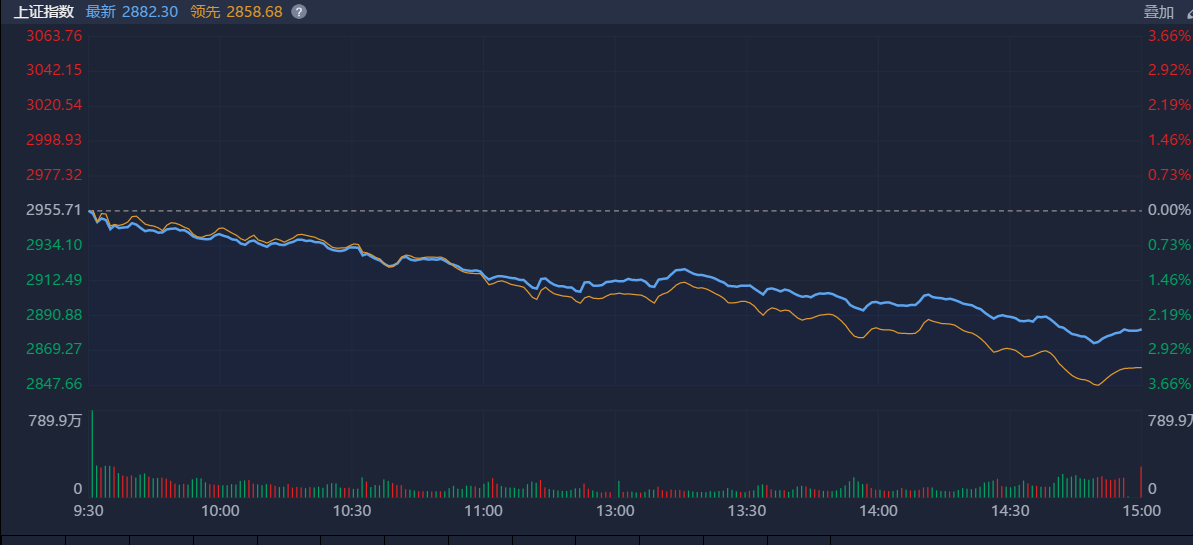Click the 15:00 closing time label

pos(1141,511)
